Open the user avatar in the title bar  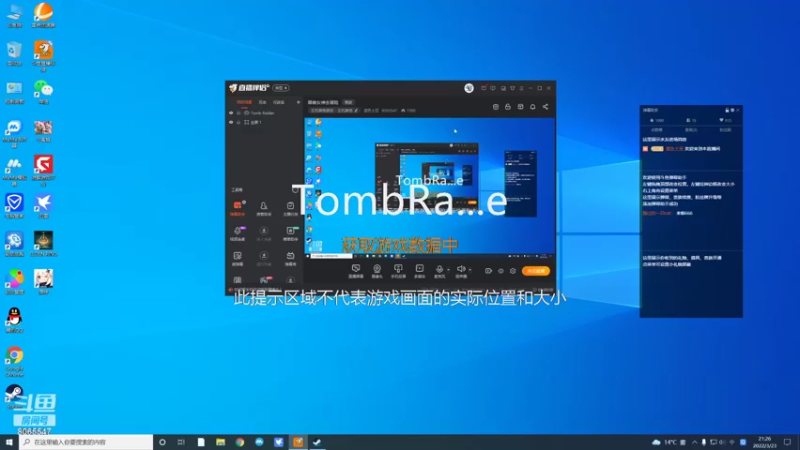[469, 88]
